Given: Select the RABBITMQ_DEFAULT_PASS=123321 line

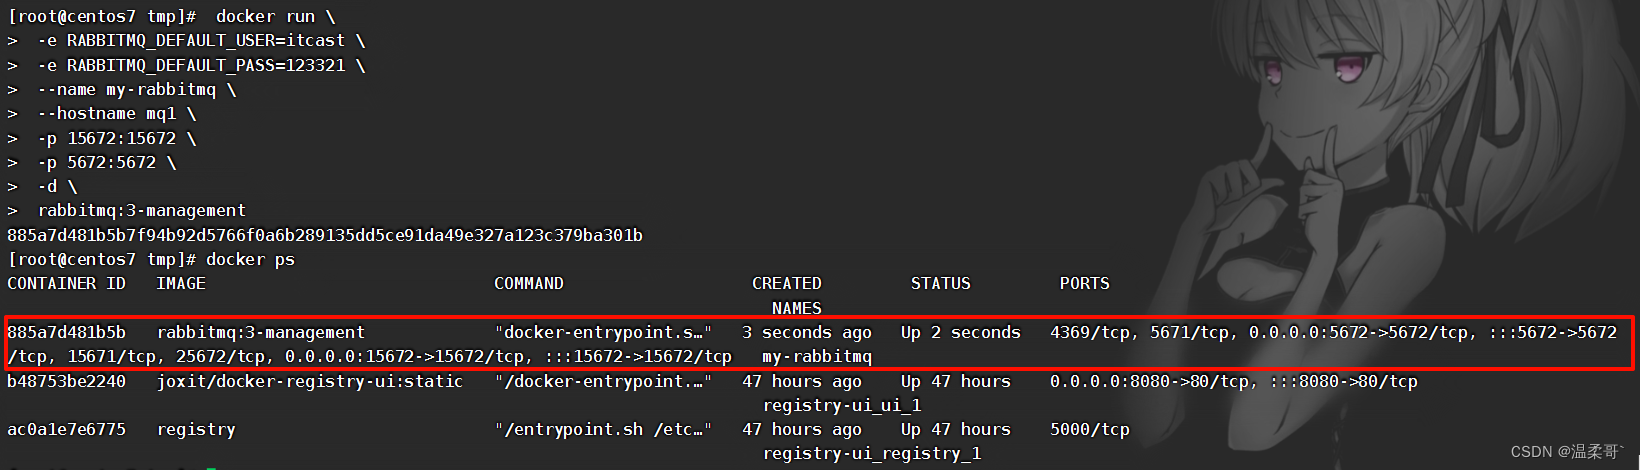Looking at the screenshot, I should pos(201,65).
